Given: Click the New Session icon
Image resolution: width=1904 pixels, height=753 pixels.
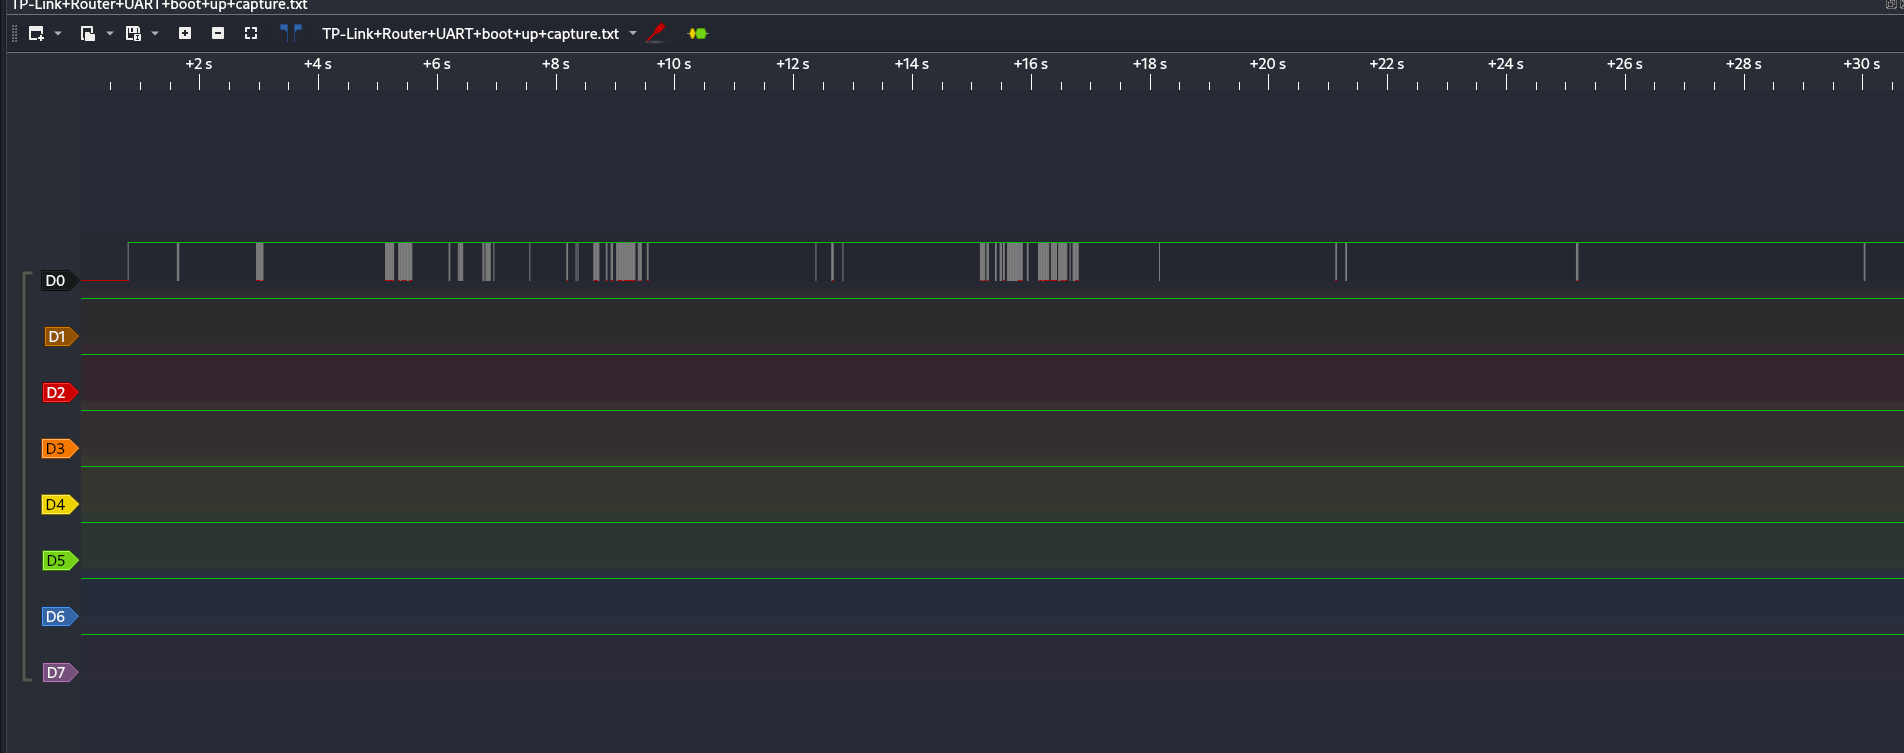Looking at the screenshot, I should click(x=36, y=34).
